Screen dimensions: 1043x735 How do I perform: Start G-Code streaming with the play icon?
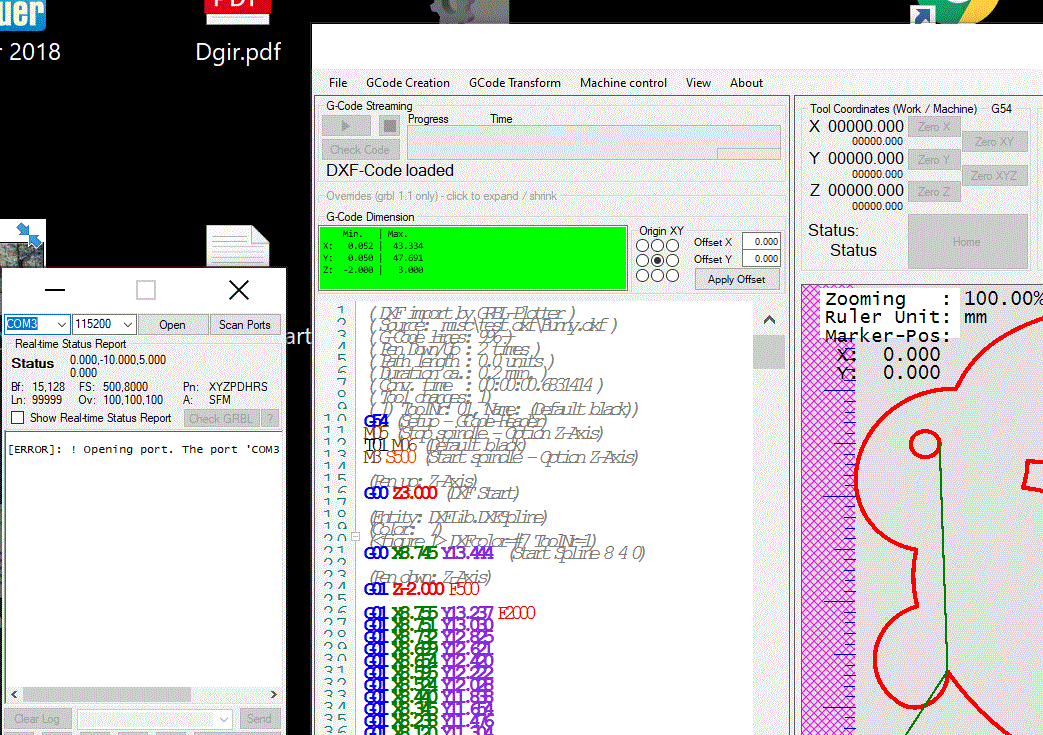coord(345,125)
